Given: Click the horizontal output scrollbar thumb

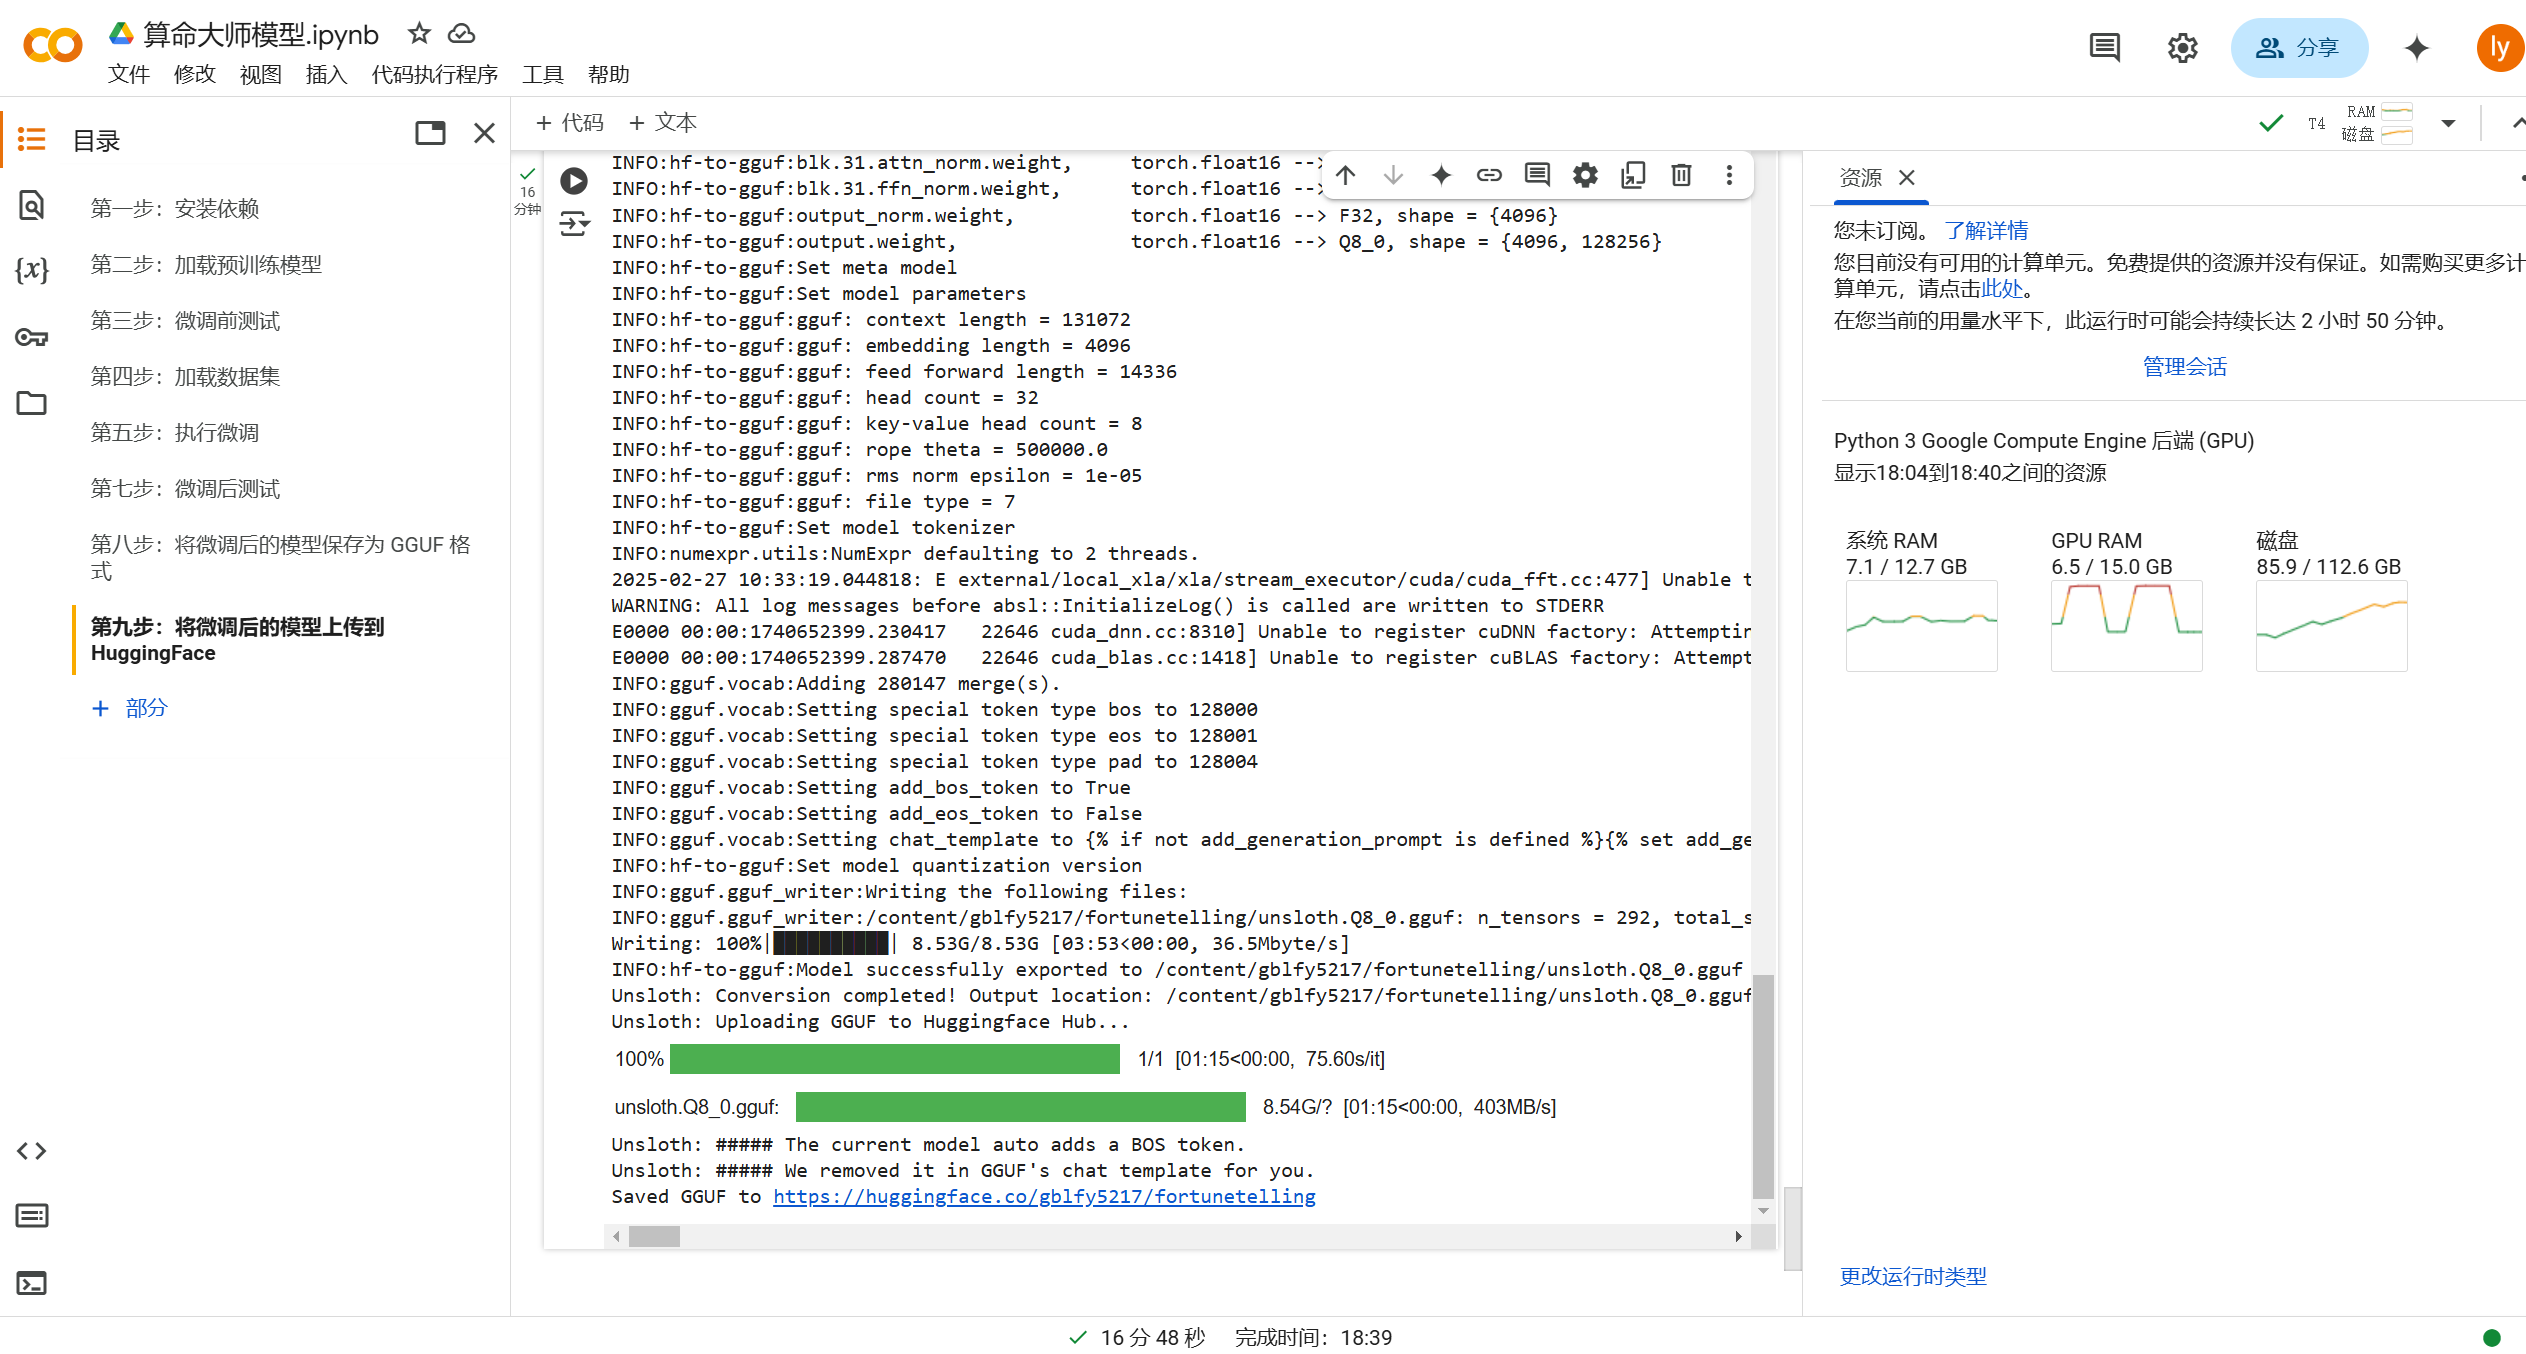Looking at the screenshot, I should coord(654,1237).
